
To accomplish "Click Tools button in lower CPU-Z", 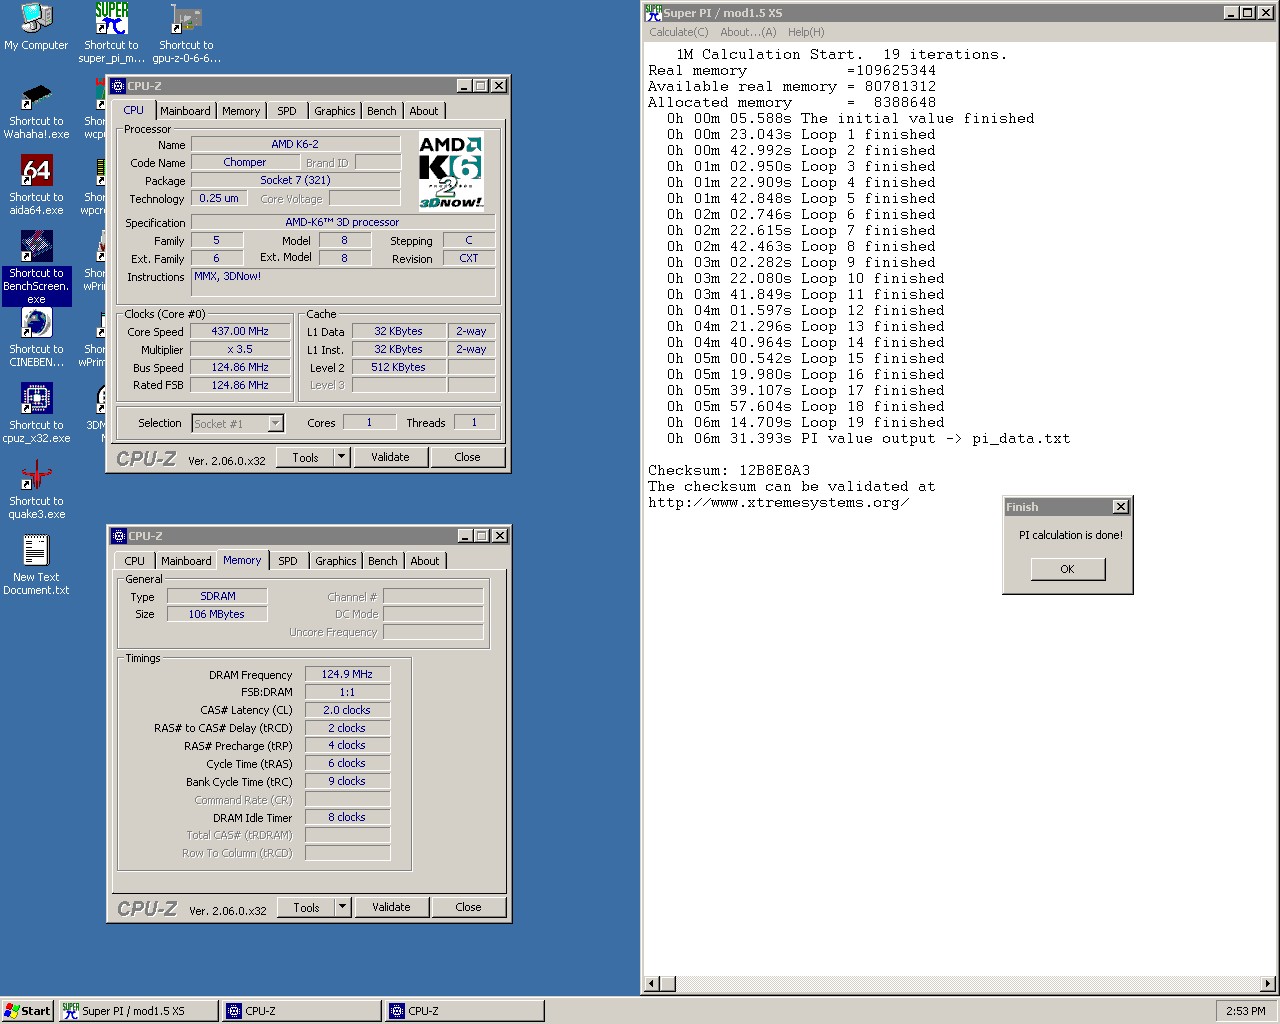I will (x=307, y=907).
